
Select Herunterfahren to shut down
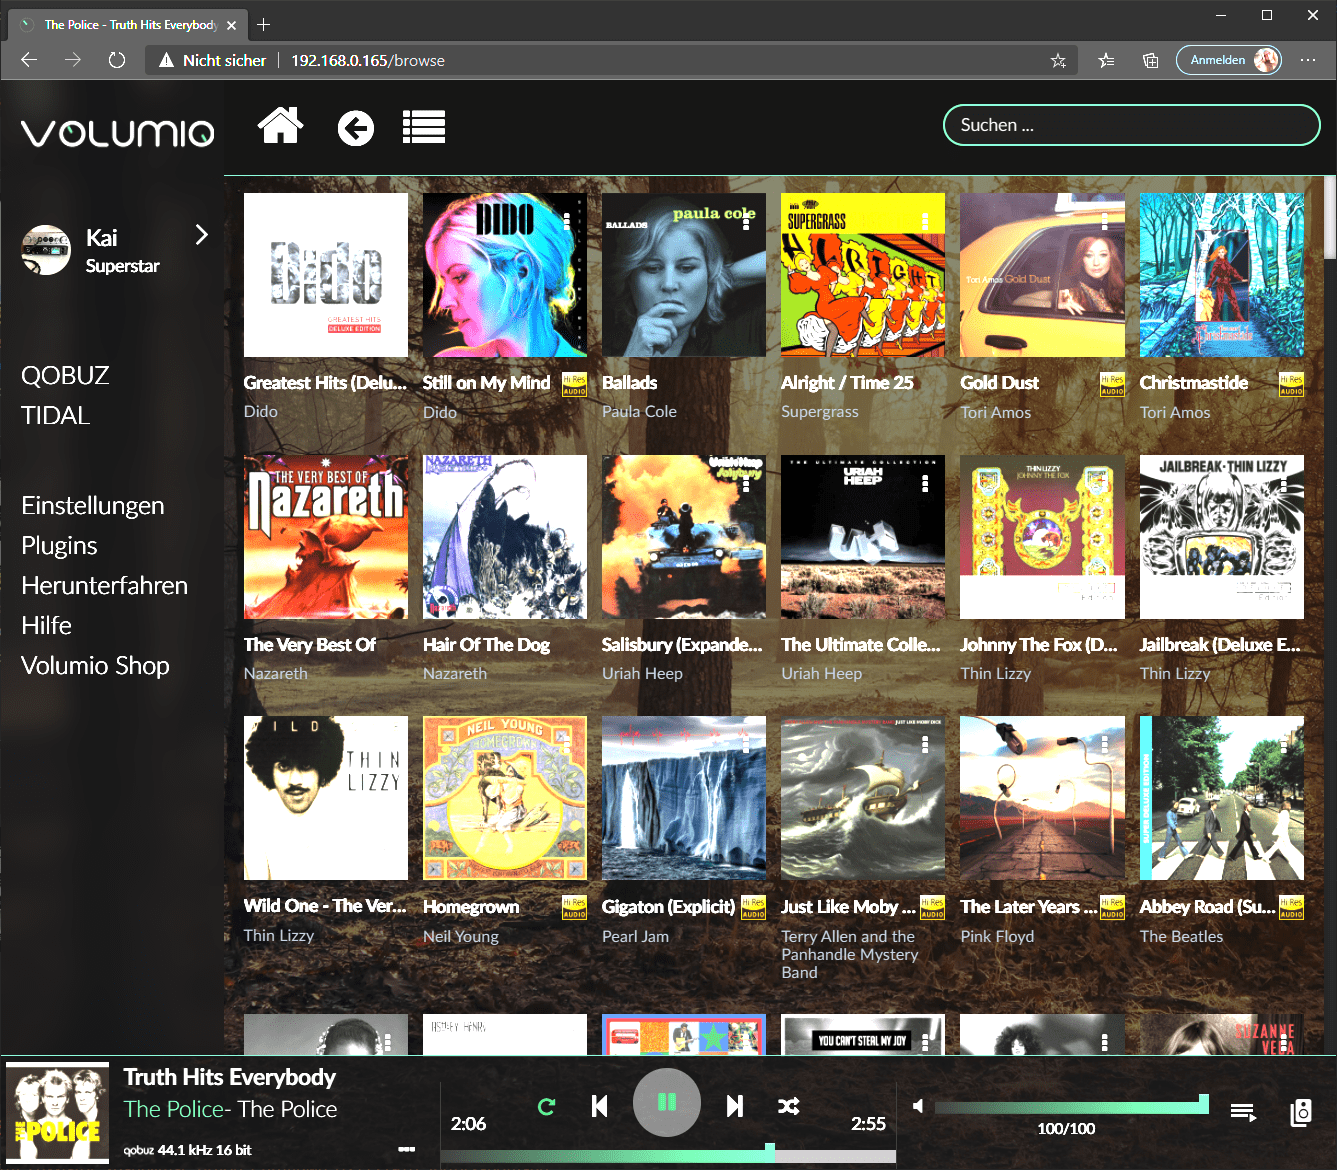click(105, 585)
